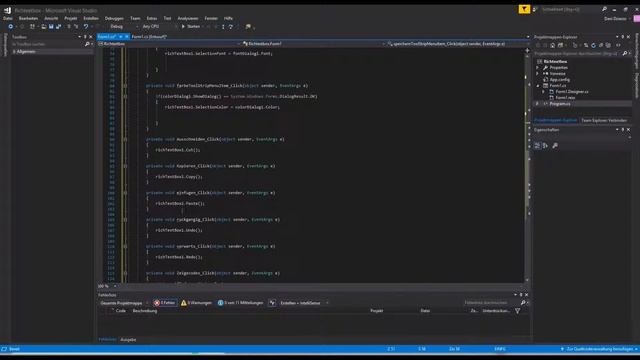The width and height of the screenshot is (640, 360).
Task: Select the Allgemein group in Toolbox
Action: click(52, 52)
